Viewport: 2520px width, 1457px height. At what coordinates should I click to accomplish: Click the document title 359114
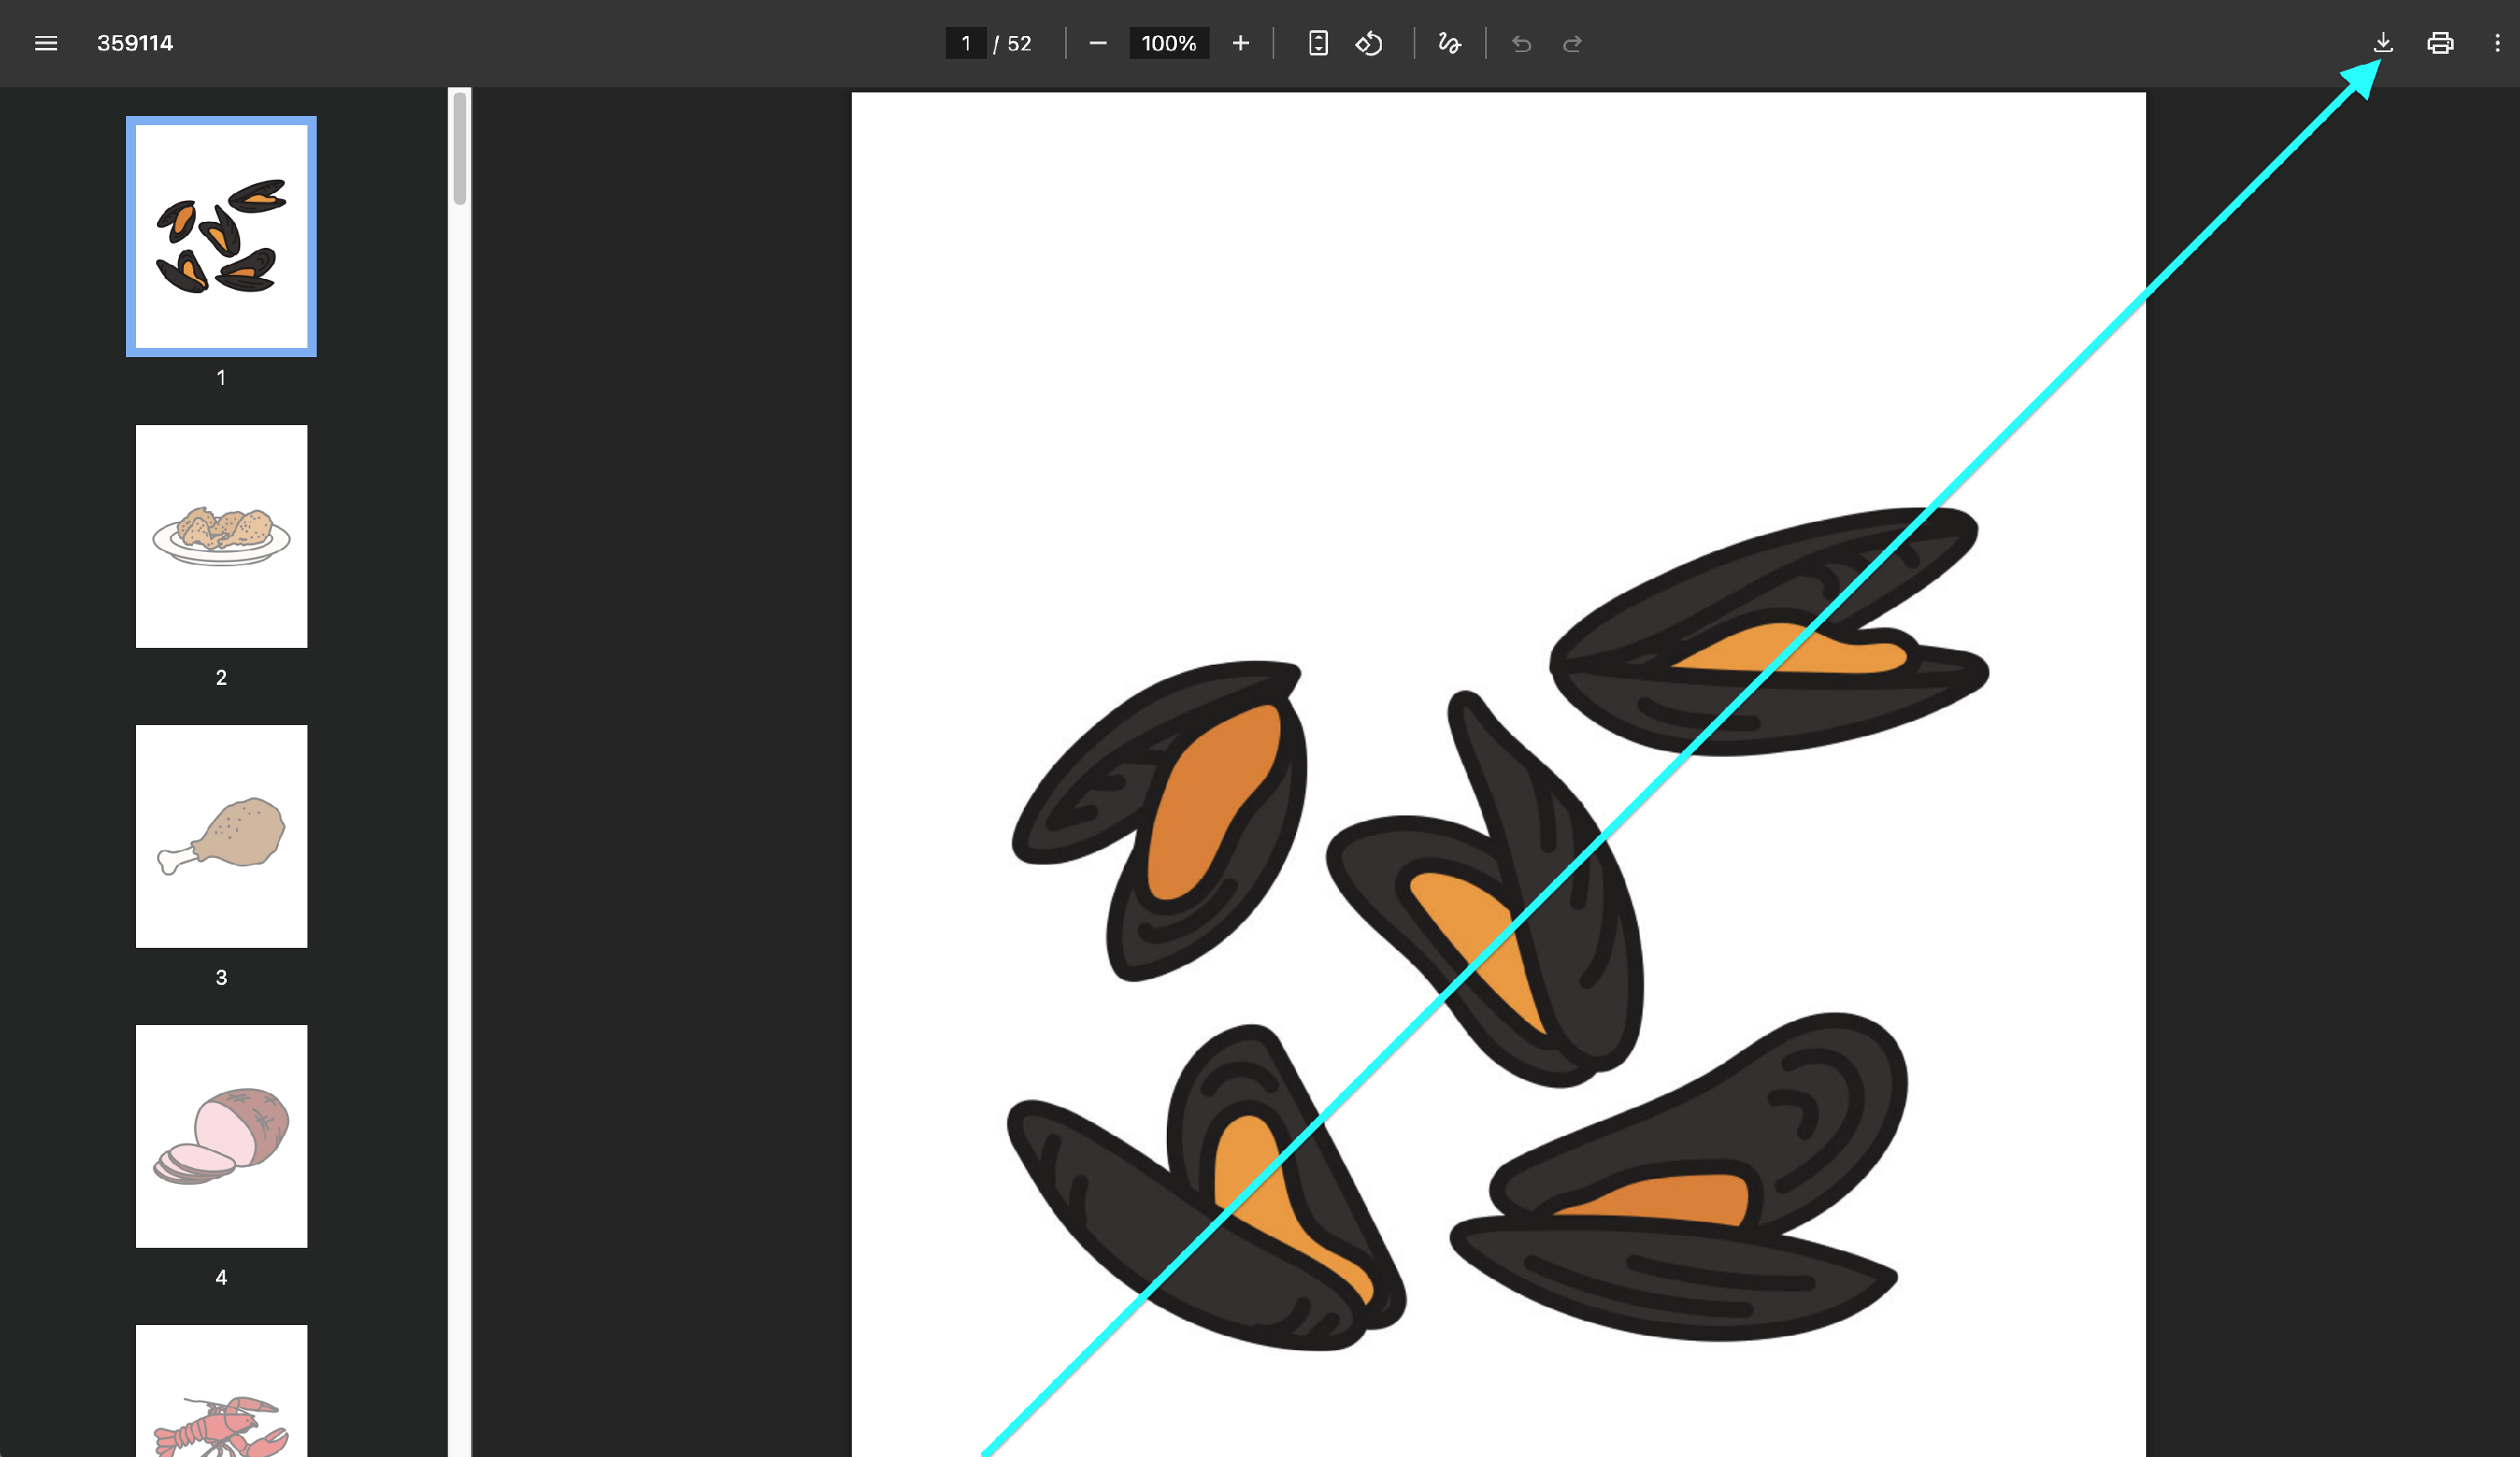tap(135, 43)
